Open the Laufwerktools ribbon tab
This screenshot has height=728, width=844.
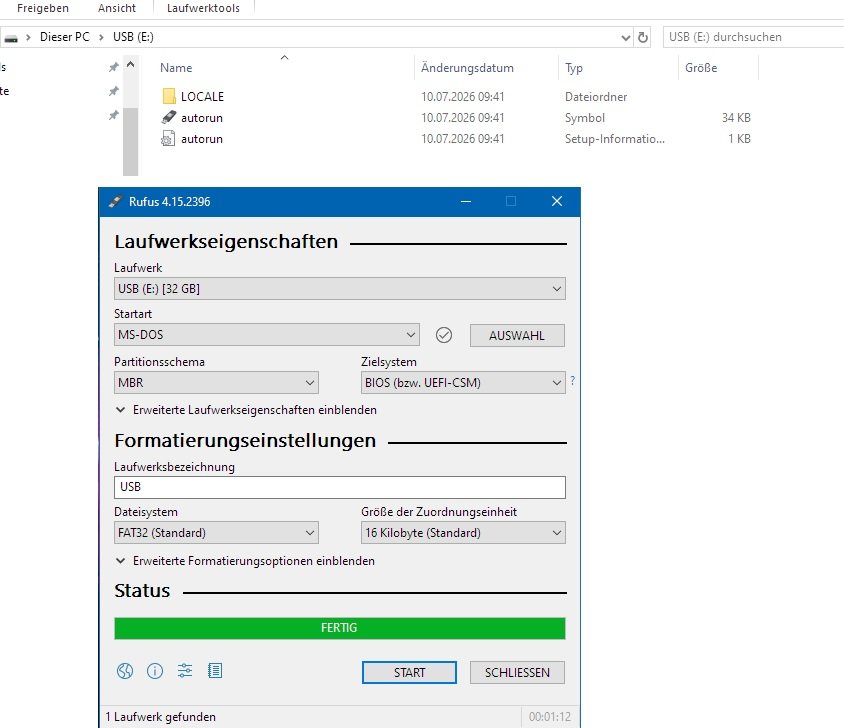(203, 8)
